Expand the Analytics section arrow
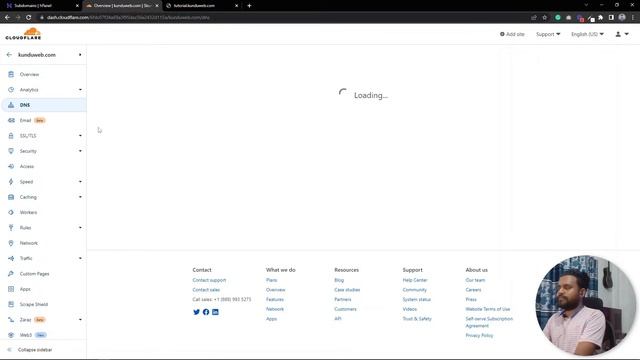 pyautogui.click(x=80, y=89)
